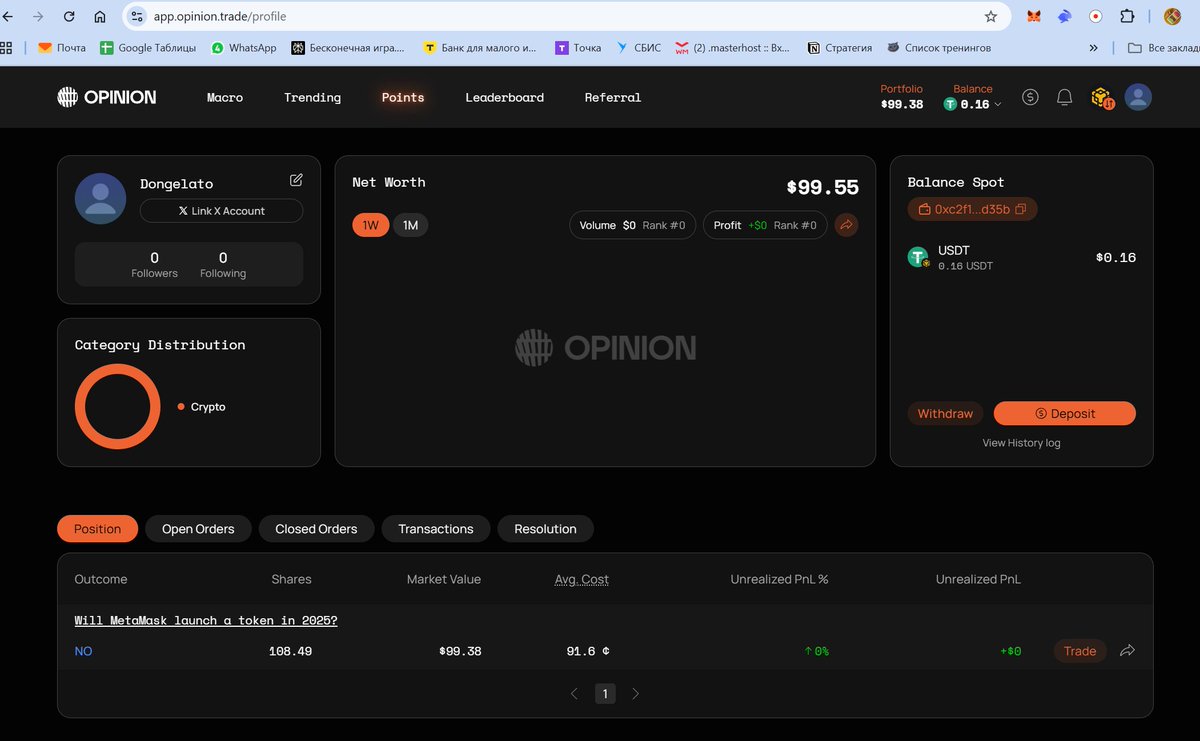Screen dimensions: 1200x741
Task: Open the notifications bell
Action: (x=1065, y=97)
